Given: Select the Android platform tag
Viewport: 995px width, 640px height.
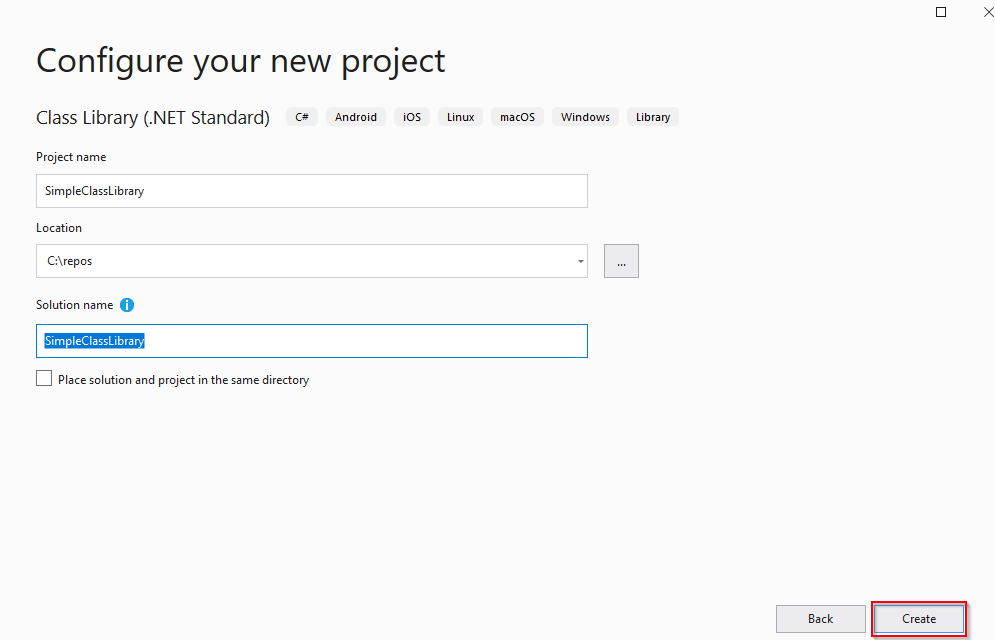Looking at the screenshot, I should point(355,116).
